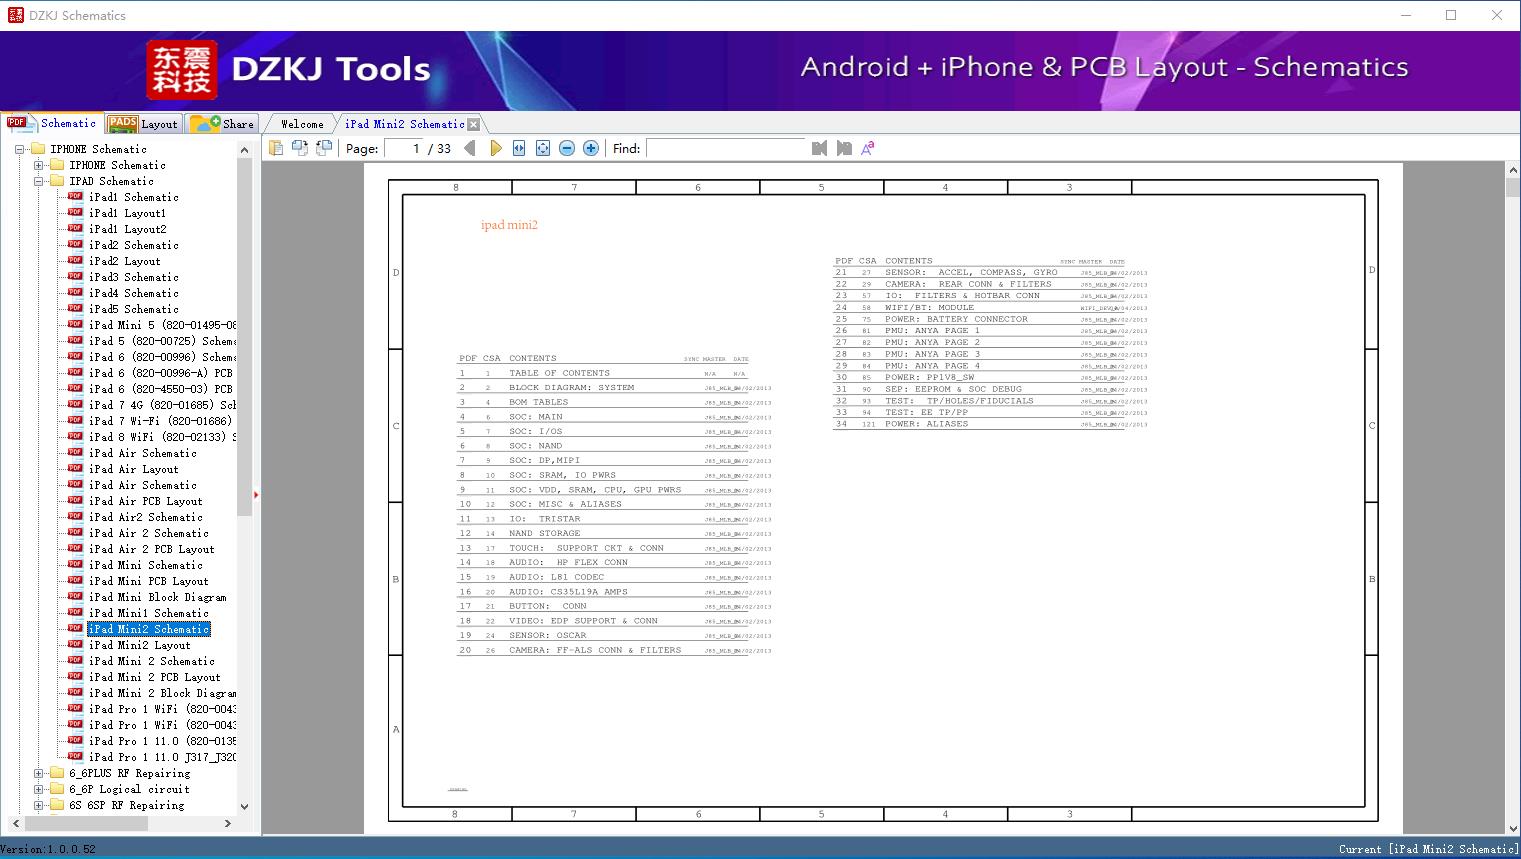Click the PDF icon beside iPad1 Schematic
This screenshot has height=859, width=1521.
[x=75, y=197]
